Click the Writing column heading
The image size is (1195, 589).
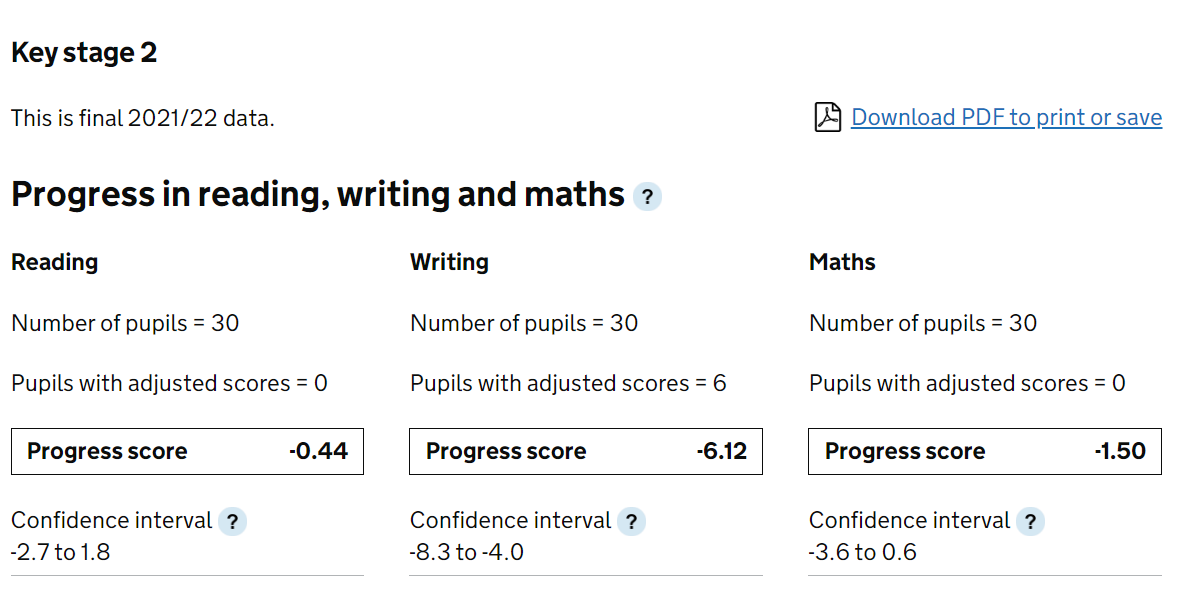(x=450, y=262)
